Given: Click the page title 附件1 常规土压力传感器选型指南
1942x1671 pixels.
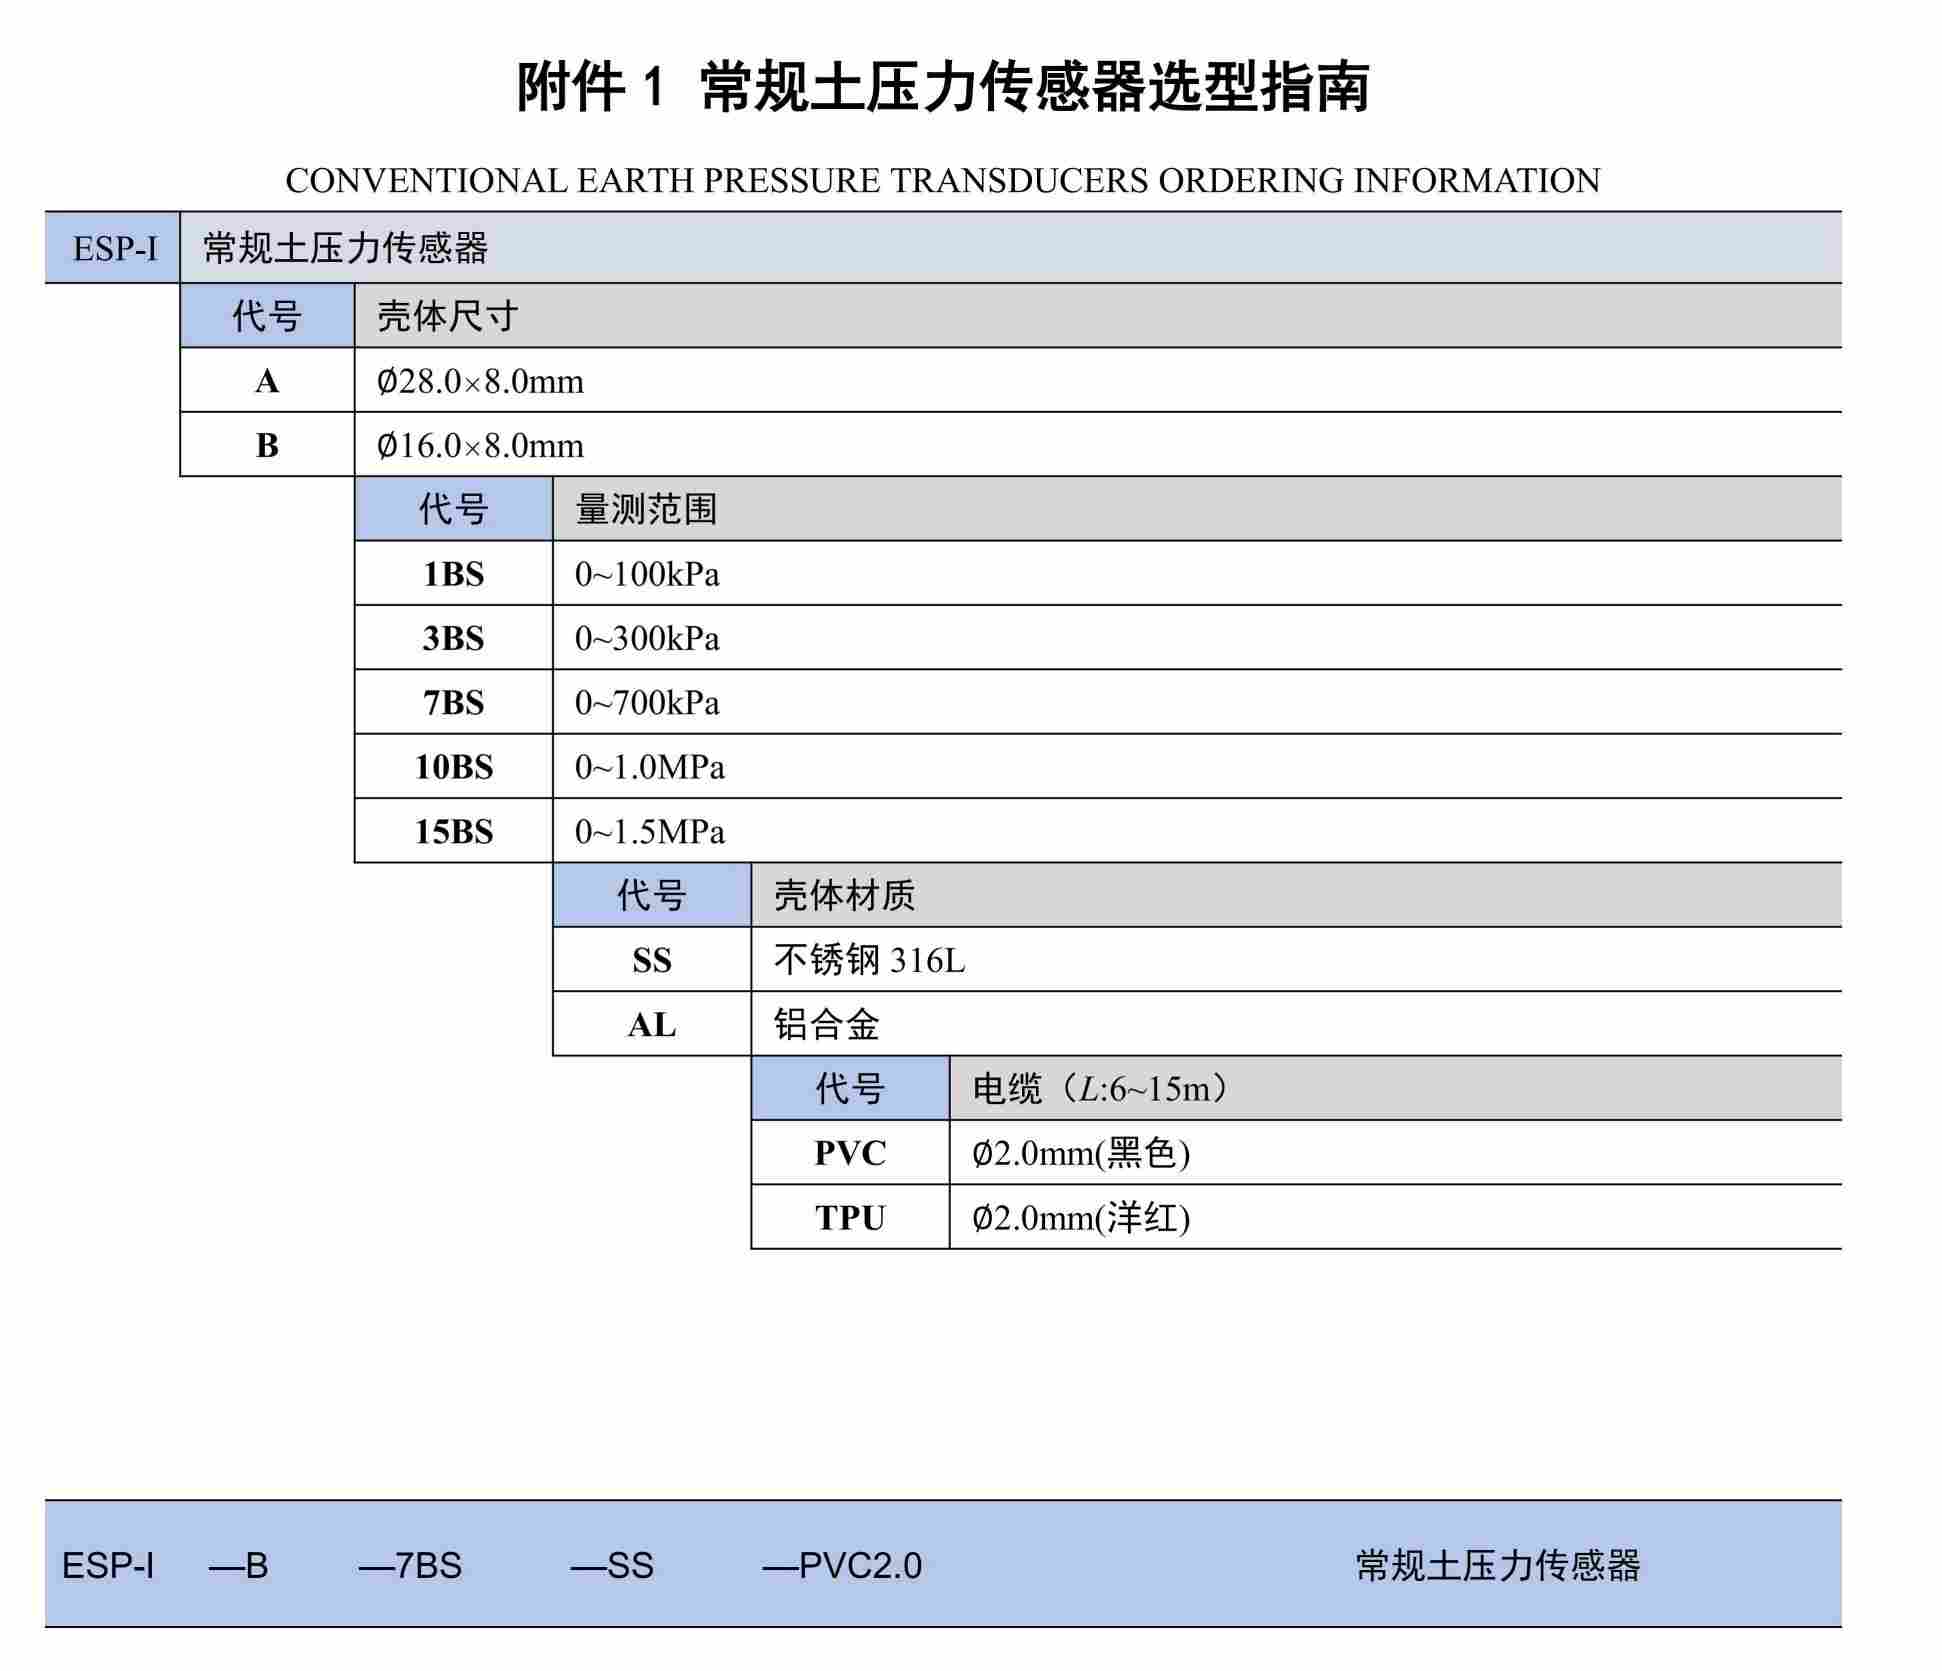Looking at the screenshot, I should click(942, 87).
